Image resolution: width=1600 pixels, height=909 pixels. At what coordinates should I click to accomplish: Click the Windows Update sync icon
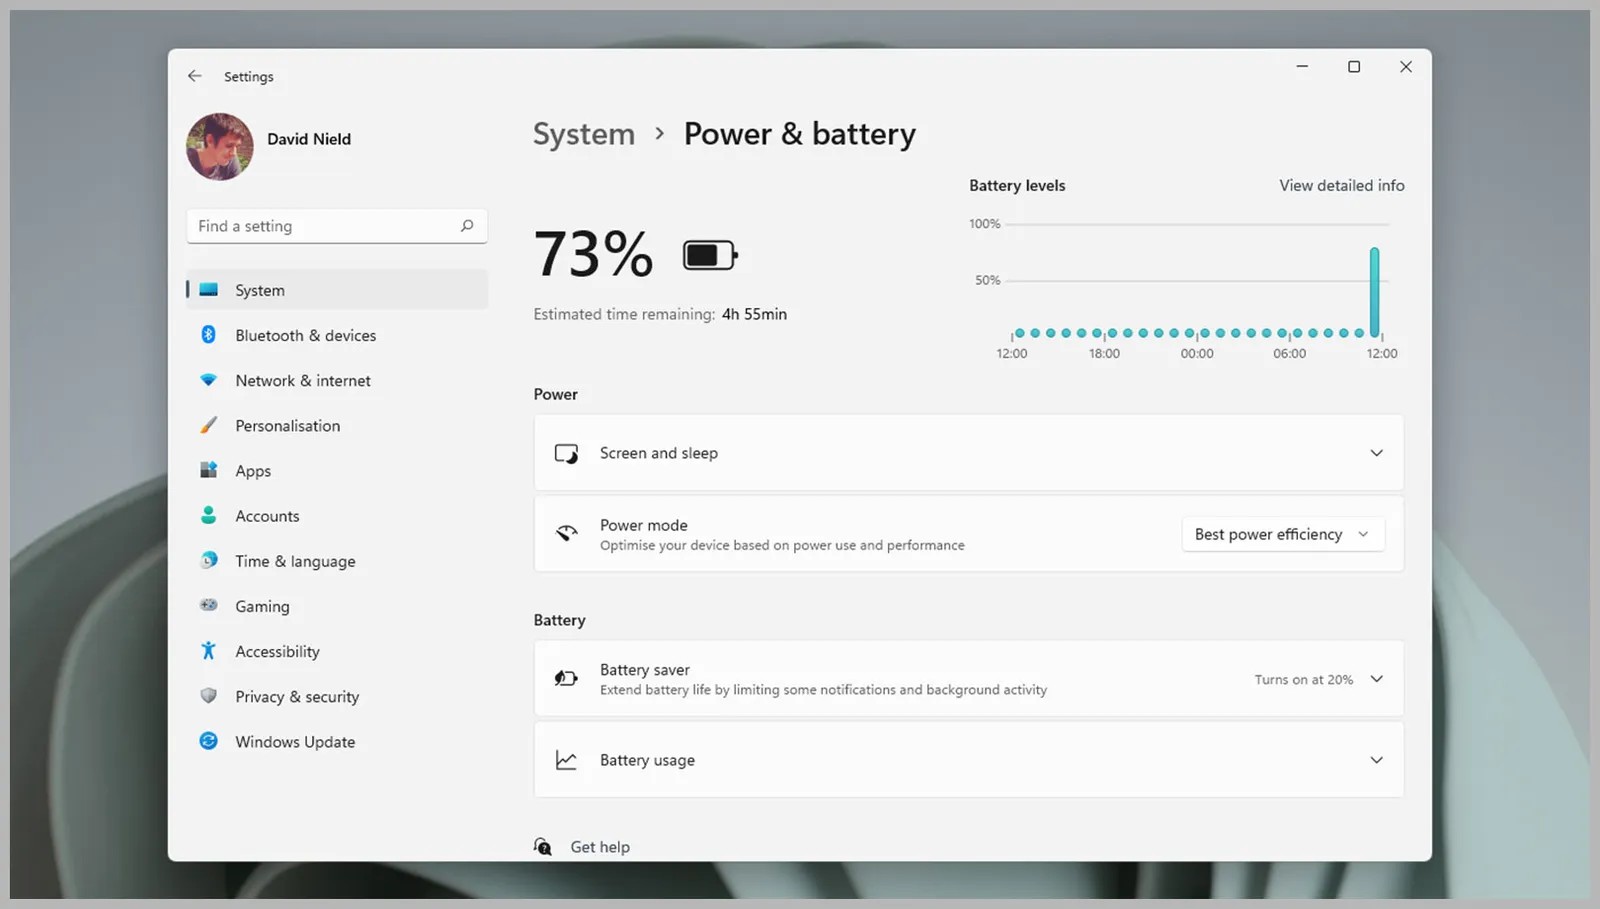208,741
